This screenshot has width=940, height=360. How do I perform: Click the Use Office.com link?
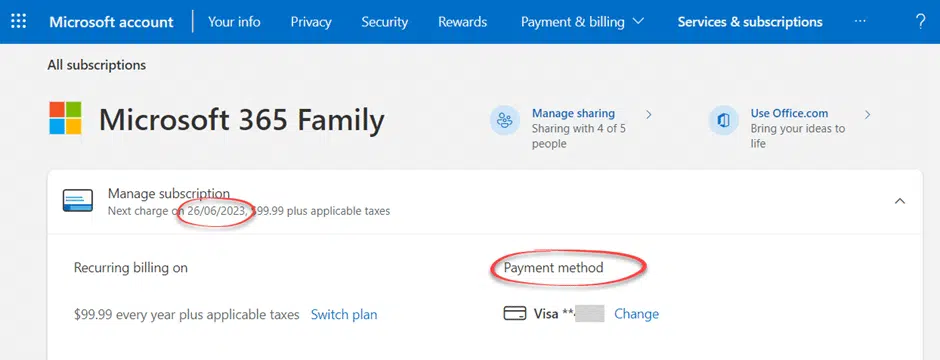coord(790,113)
